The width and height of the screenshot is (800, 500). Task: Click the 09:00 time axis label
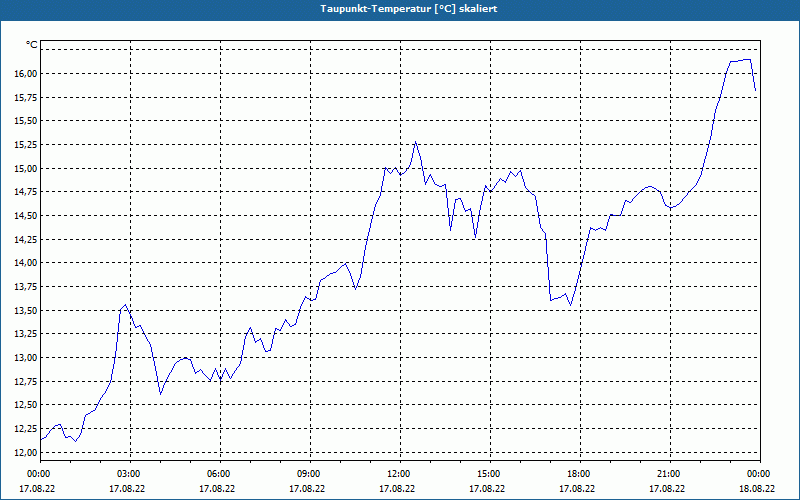pyautogui.click(x=310, y=474)
